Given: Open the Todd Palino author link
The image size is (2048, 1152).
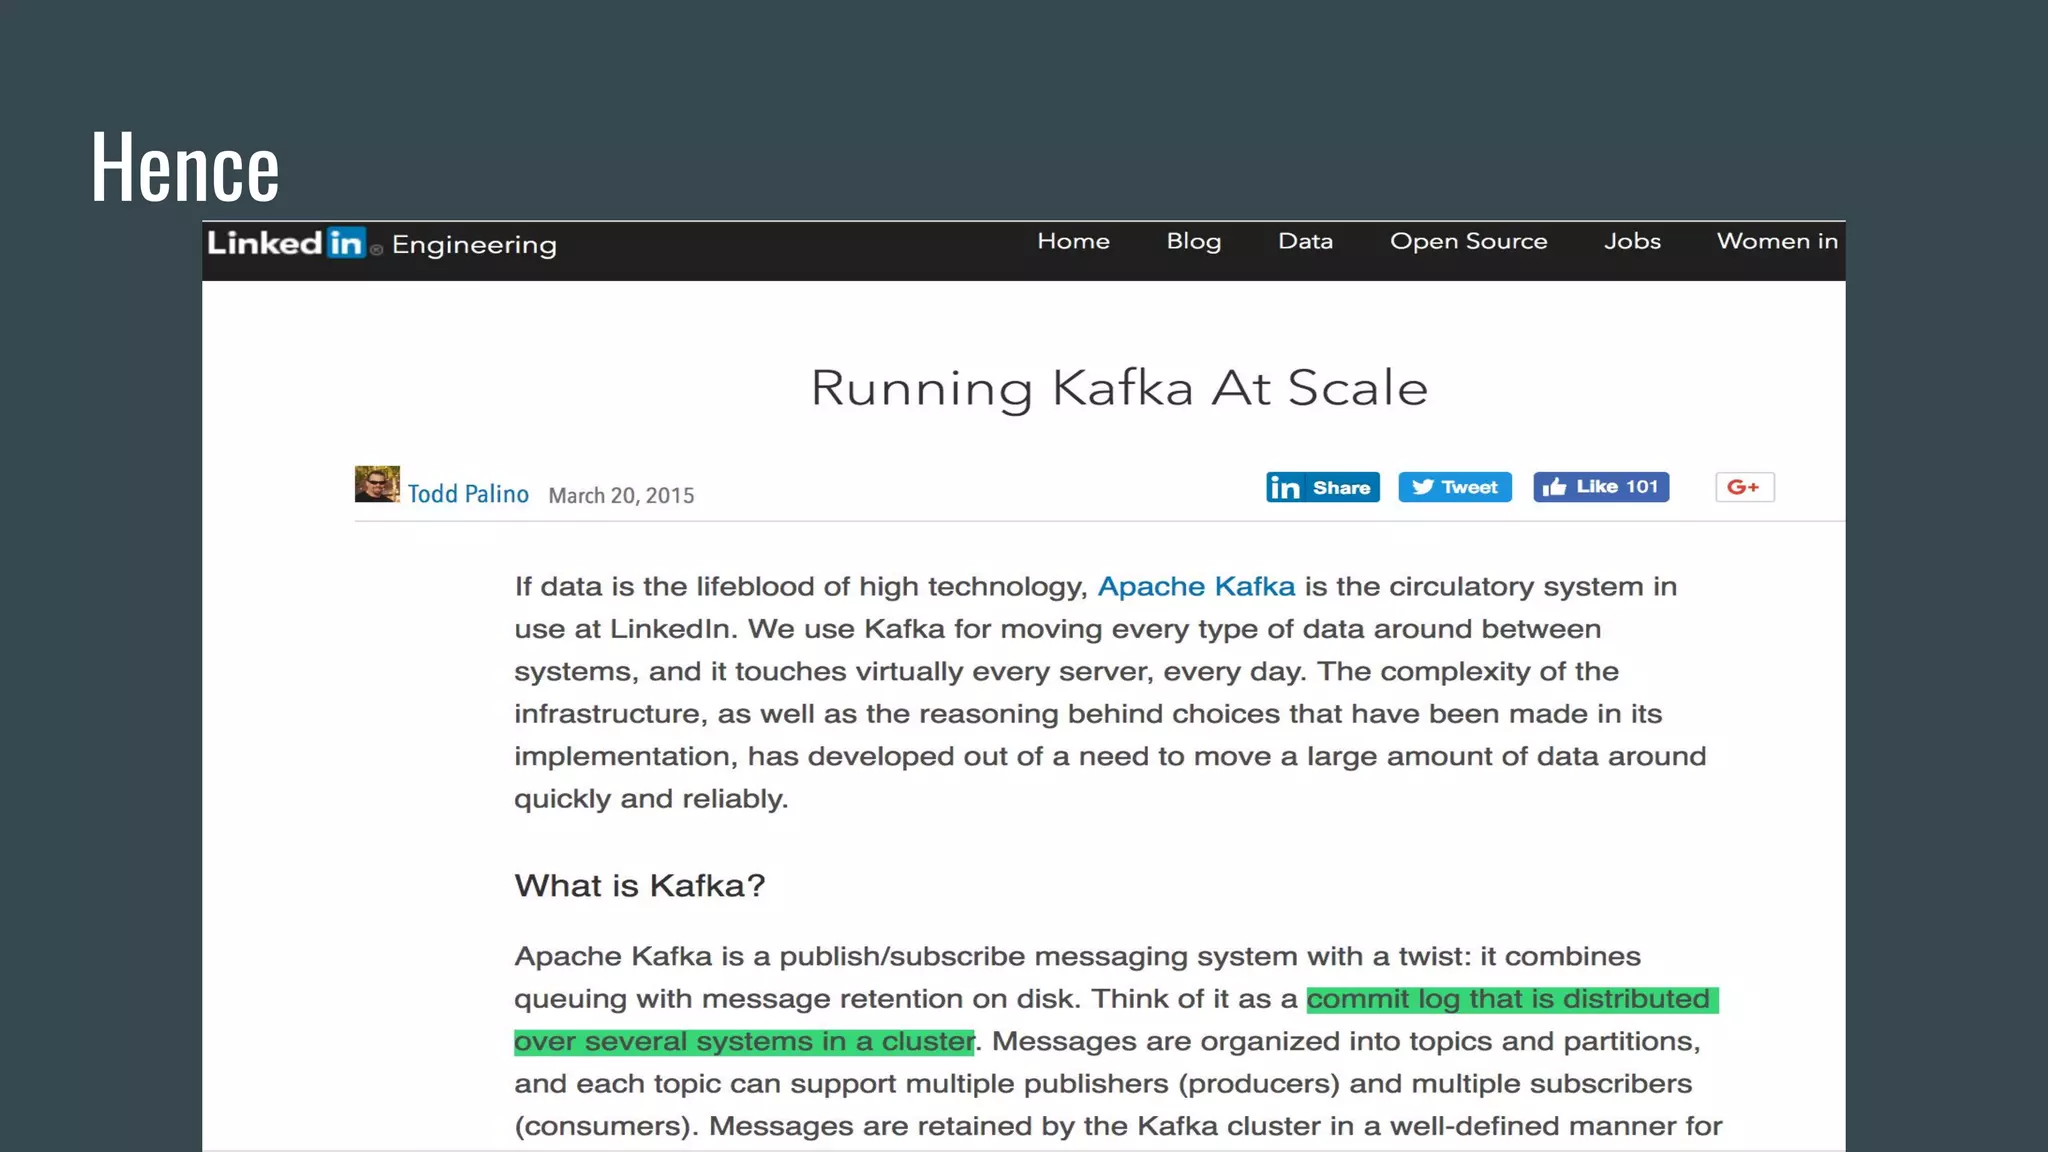Looking at the screenshot, I should pyautogui.click(x=468, y=494).
